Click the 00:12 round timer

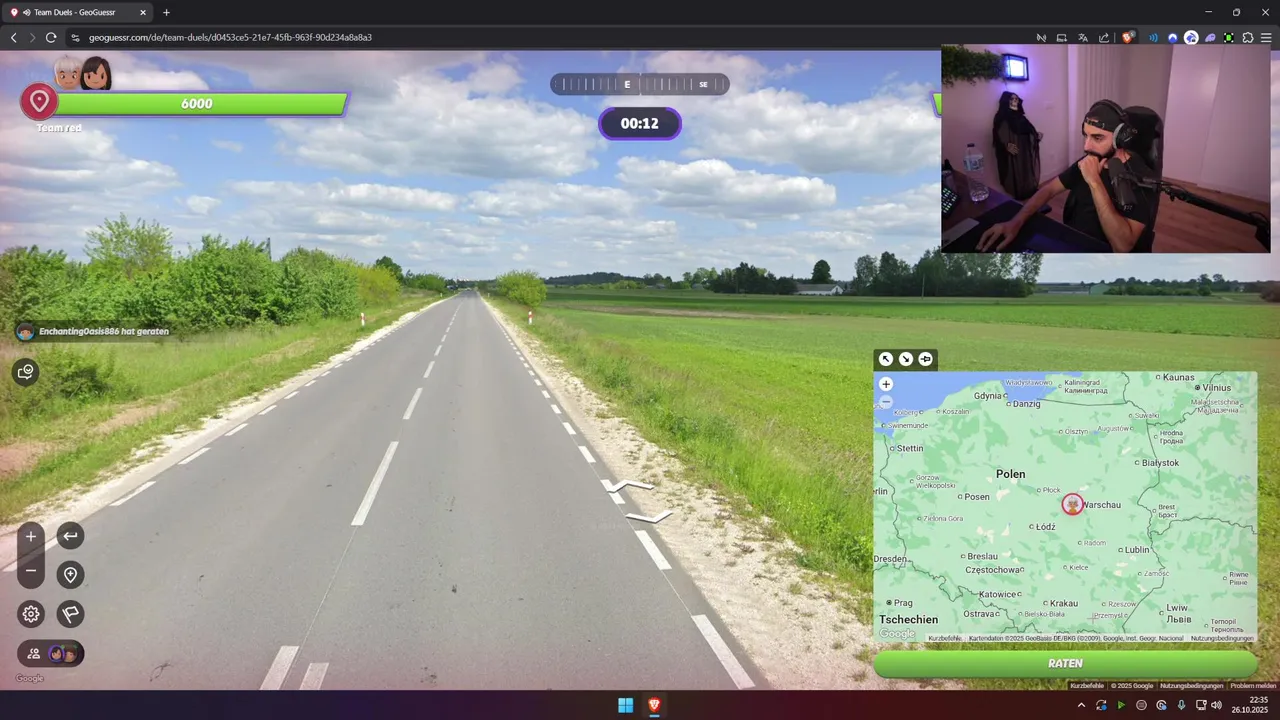[x=640, y=124]
